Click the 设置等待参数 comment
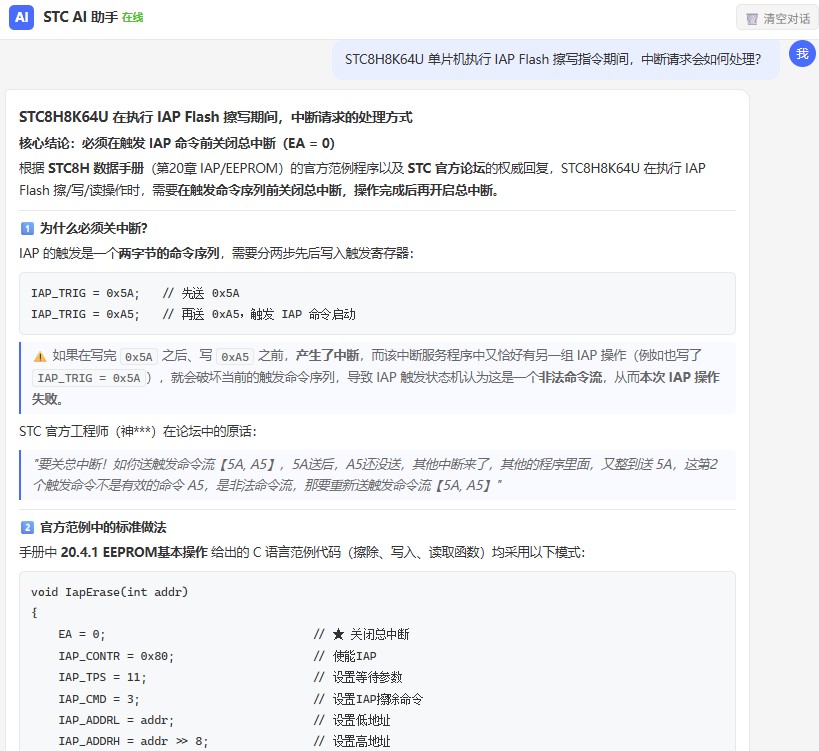Viewport: 819px width, 751px height. click(358, 677)
